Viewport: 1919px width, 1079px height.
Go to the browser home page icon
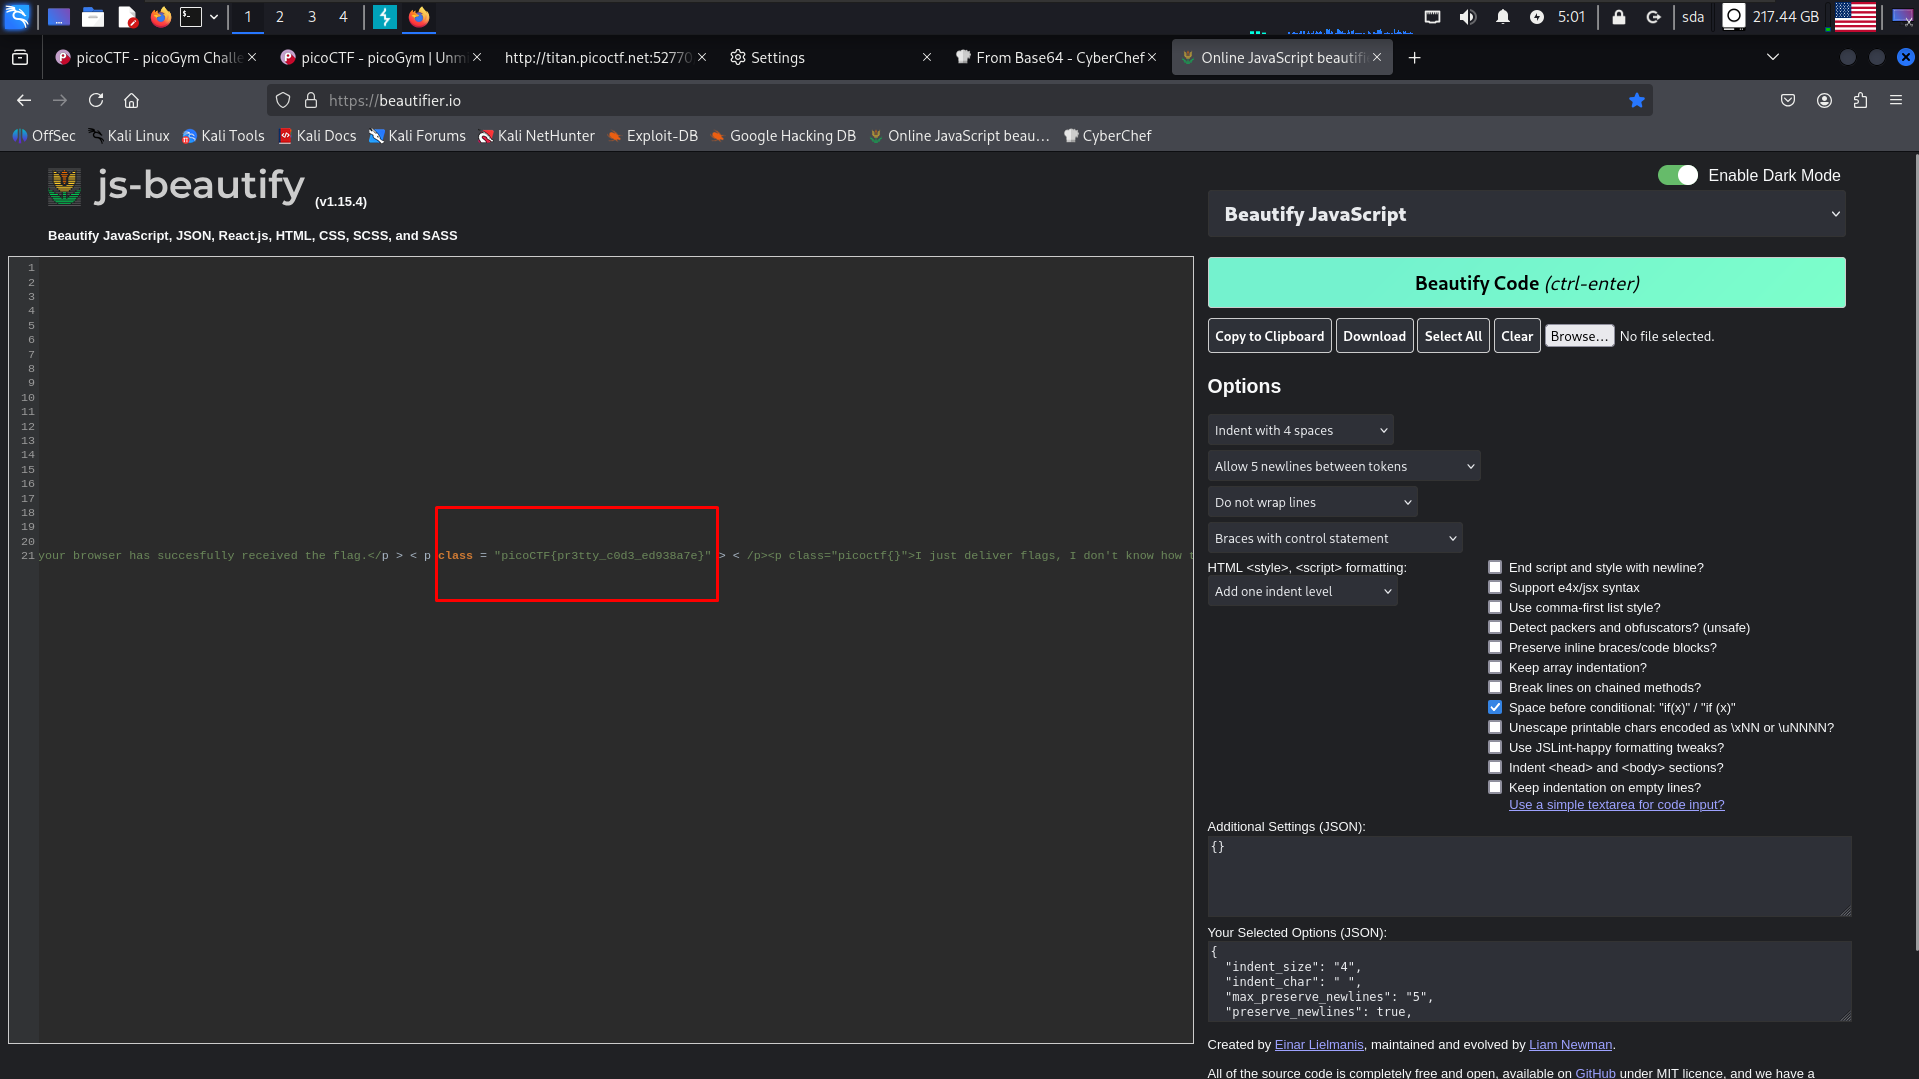[131, 100]
